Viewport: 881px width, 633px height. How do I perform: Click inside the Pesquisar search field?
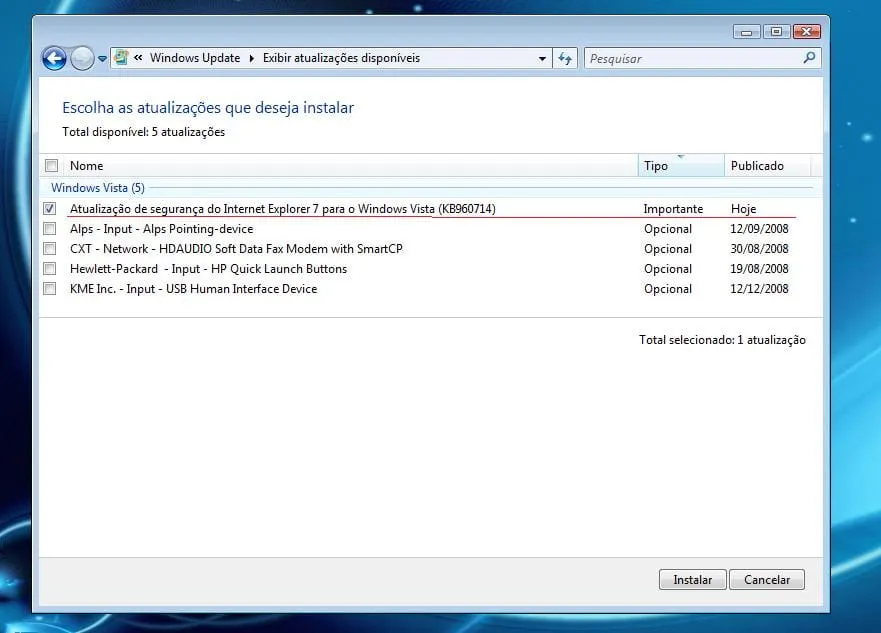pyautogui.click(x=690, y=58)
